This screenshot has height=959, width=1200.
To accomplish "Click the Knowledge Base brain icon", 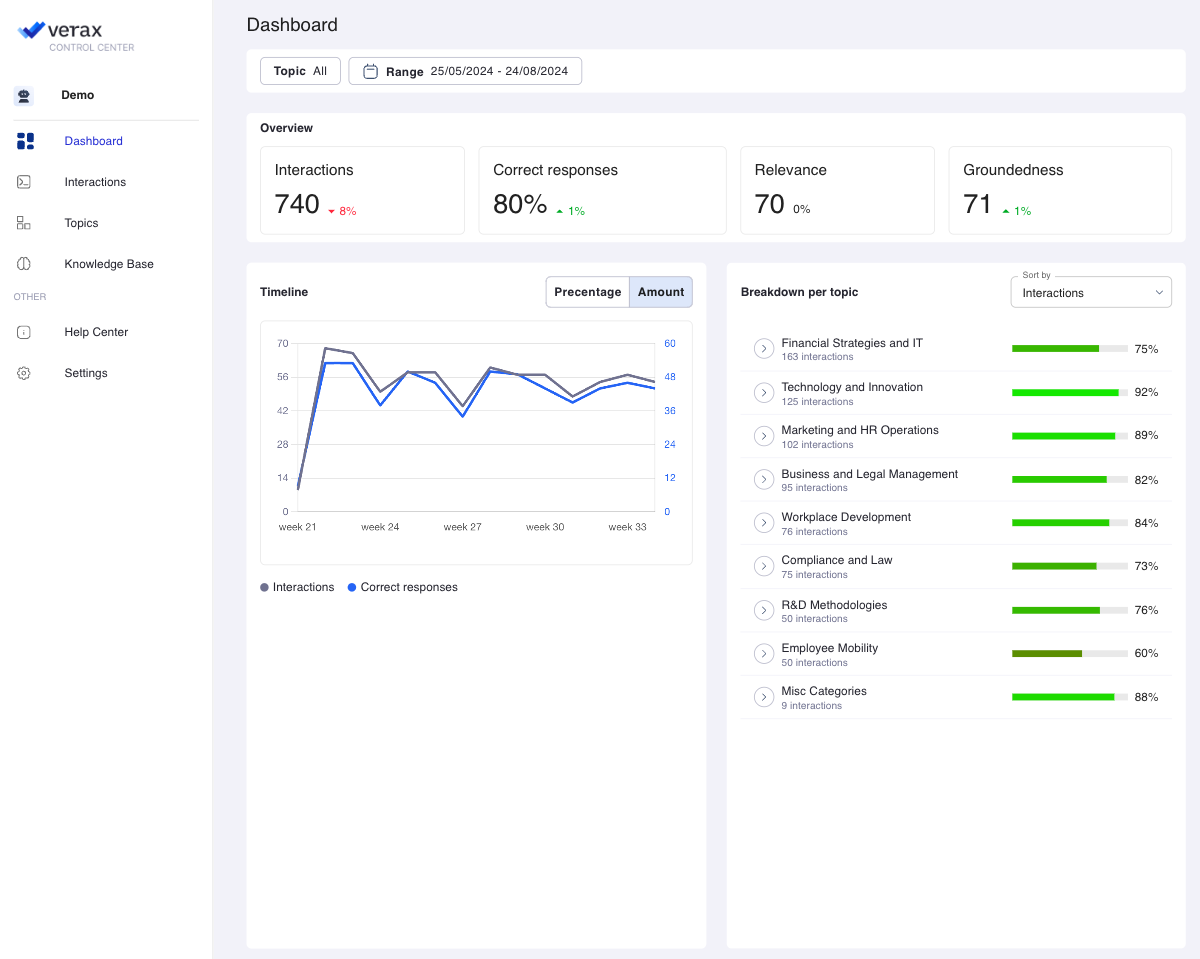I will tap(24, 264).
